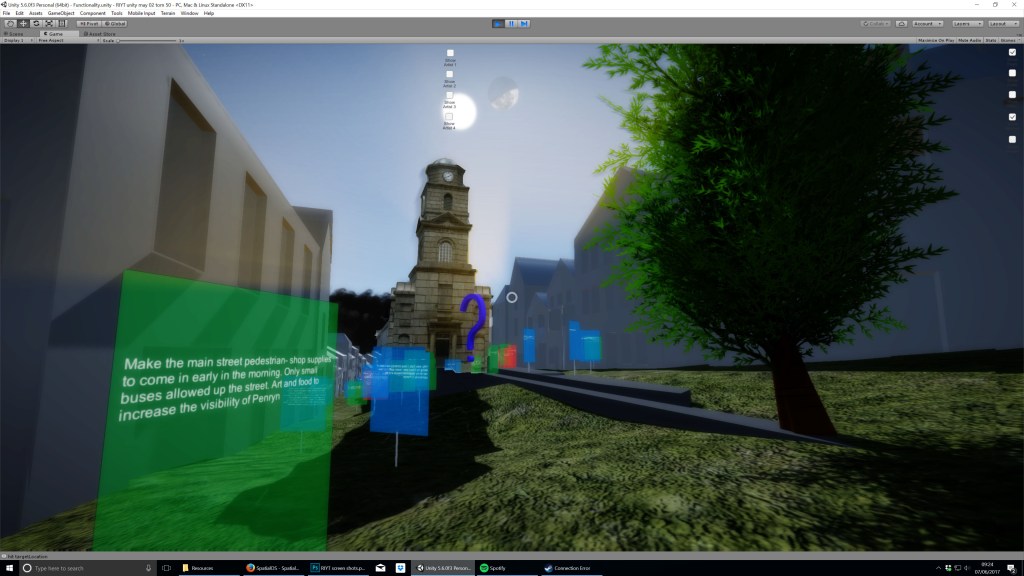Adjust the Scale slider in Game view
This screenshot has width=1024, height=576.
click(120, 41)
